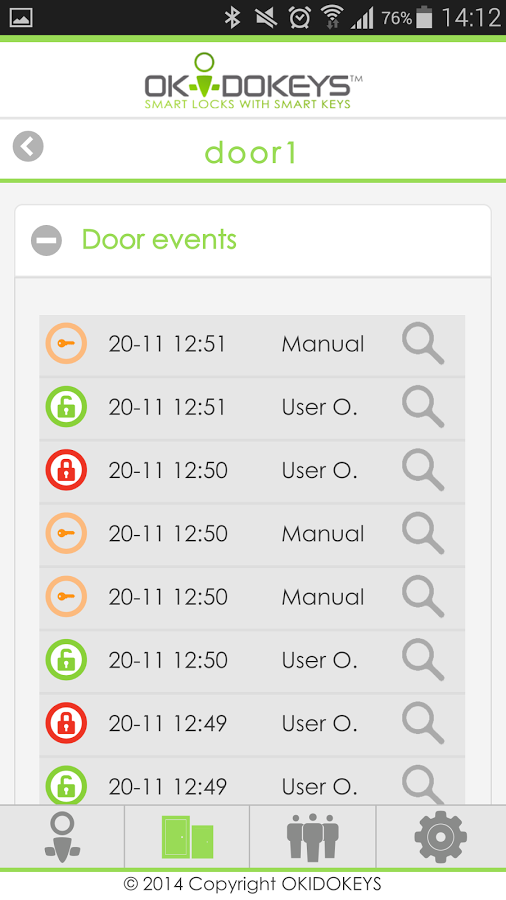506x900 pixels.
Task: Go back using the arrow beside door1
Action: (28, 146)
